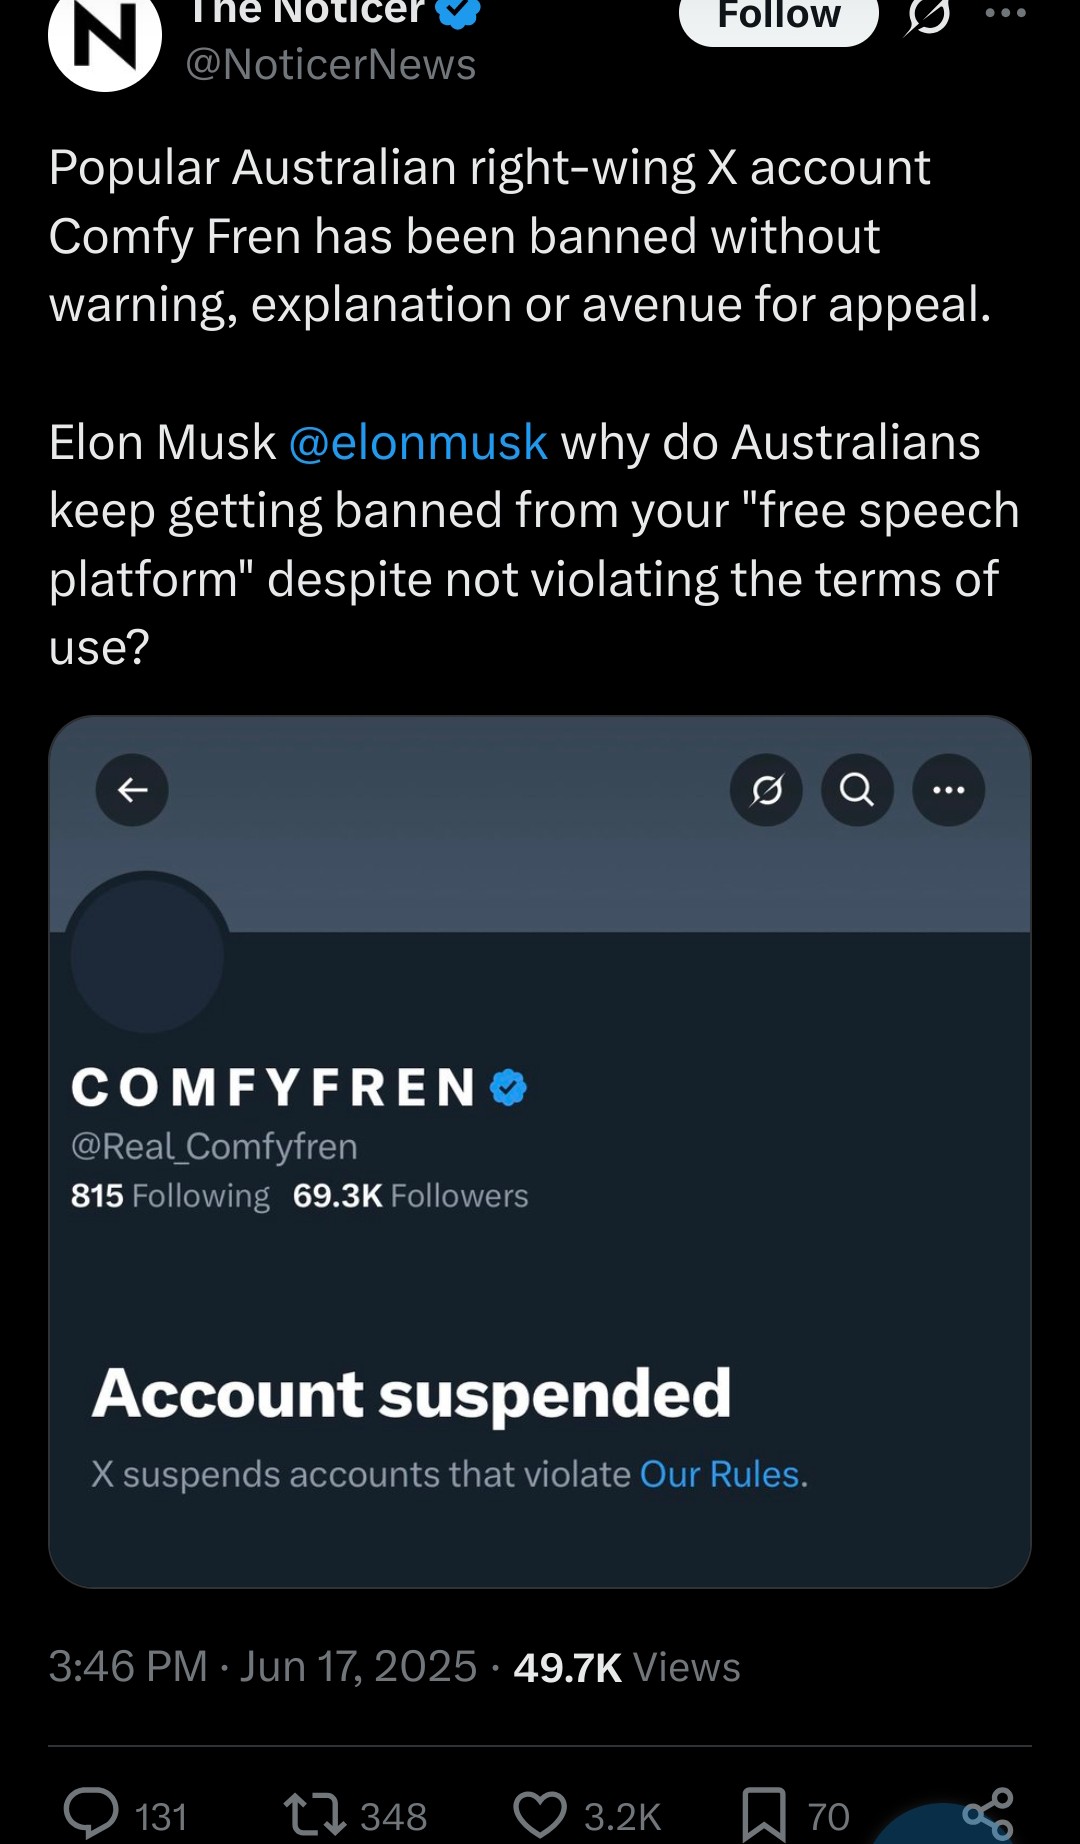This screenshot has width=1080, height=1844.
Task: Like the tweet with heart icon
Action: pos(540,1815)
